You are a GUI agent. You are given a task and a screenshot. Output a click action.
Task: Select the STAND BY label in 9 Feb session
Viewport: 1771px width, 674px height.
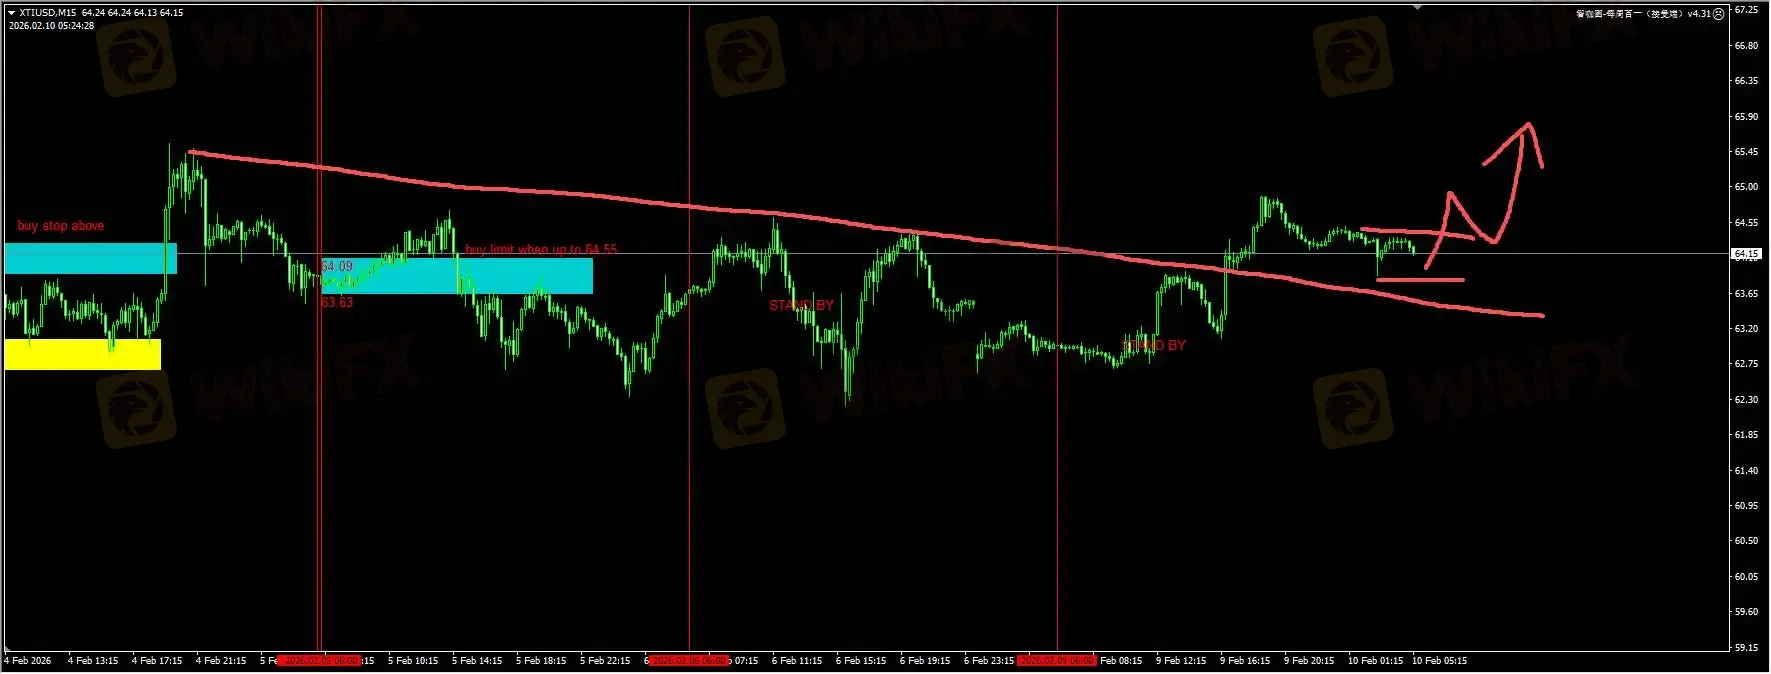(x=1154, y=345)
